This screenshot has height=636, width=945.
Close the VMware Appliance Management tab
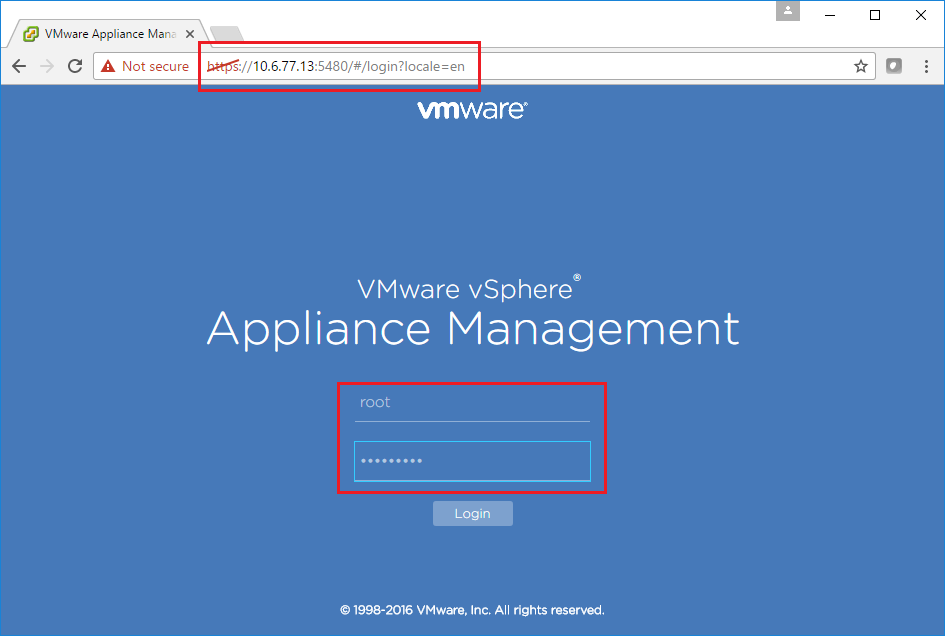coord(190,34)
